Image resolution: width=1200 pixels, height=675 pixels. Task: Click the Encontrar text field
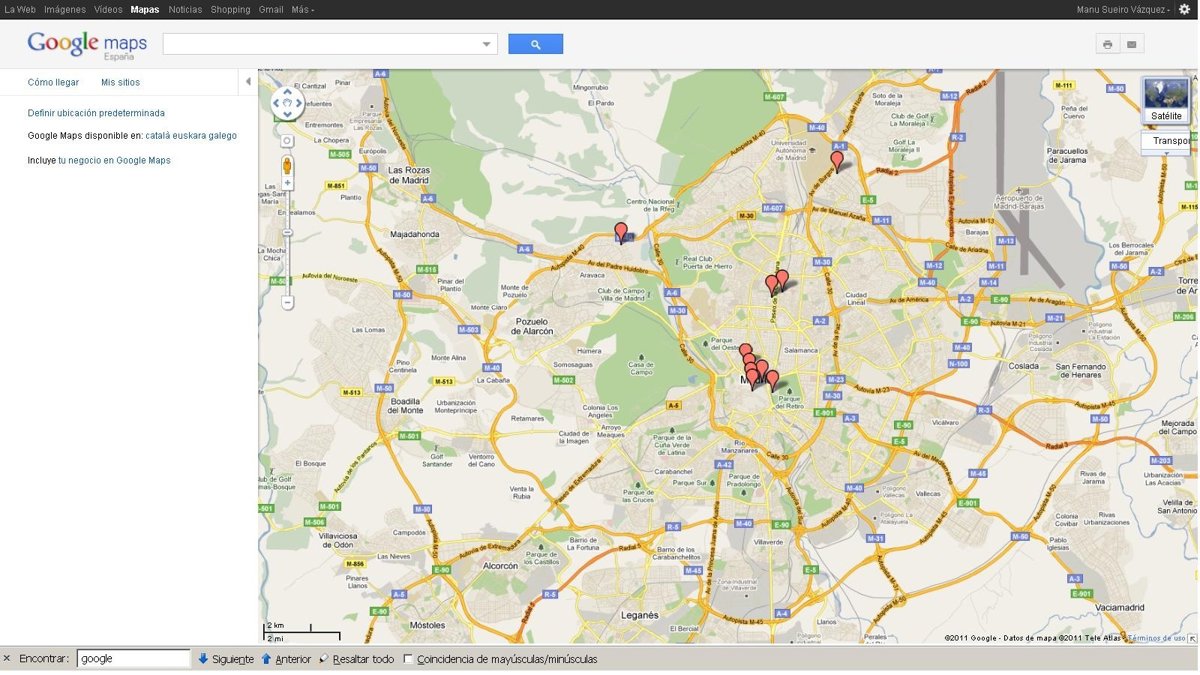point(133,659)
